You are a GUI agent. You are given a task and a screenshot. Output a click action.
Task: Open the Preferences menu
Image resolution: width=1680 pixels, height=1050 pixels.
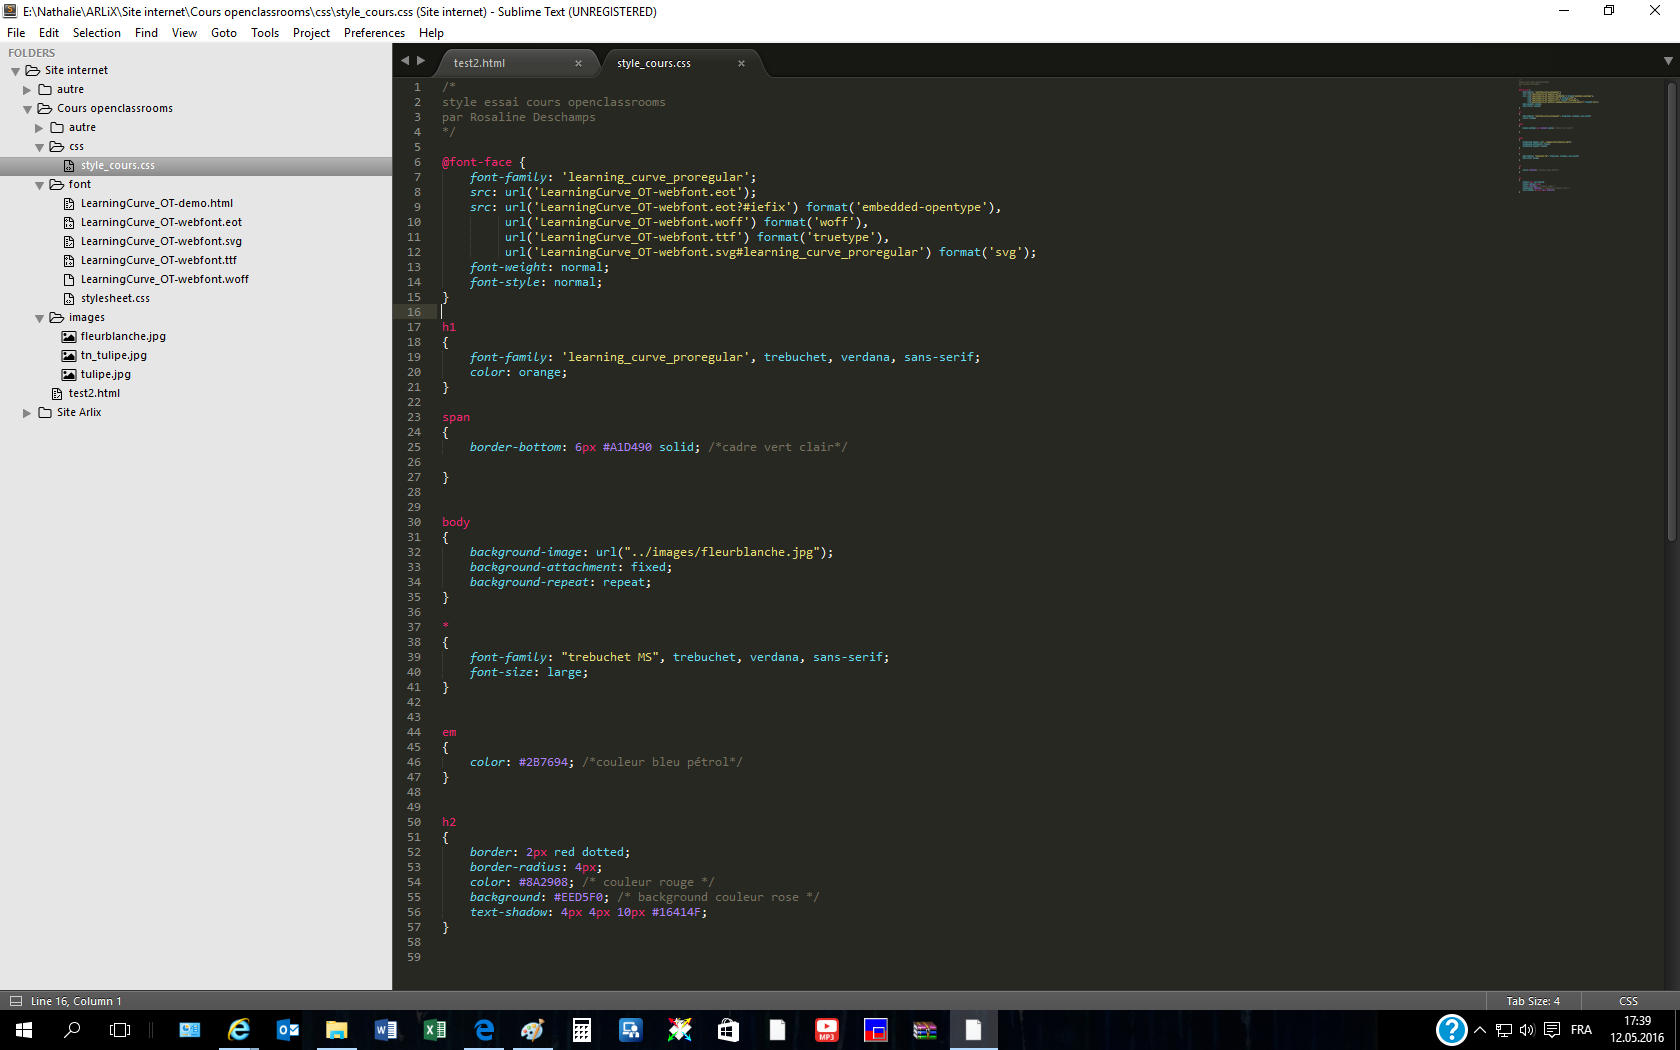click(374, 33)
